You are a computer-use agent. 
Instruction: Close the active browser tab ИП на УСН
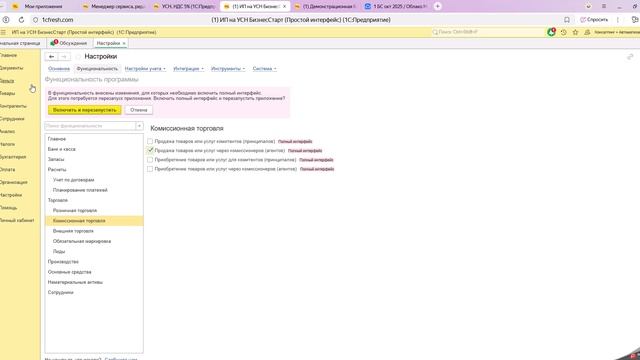tap(284, 7)
